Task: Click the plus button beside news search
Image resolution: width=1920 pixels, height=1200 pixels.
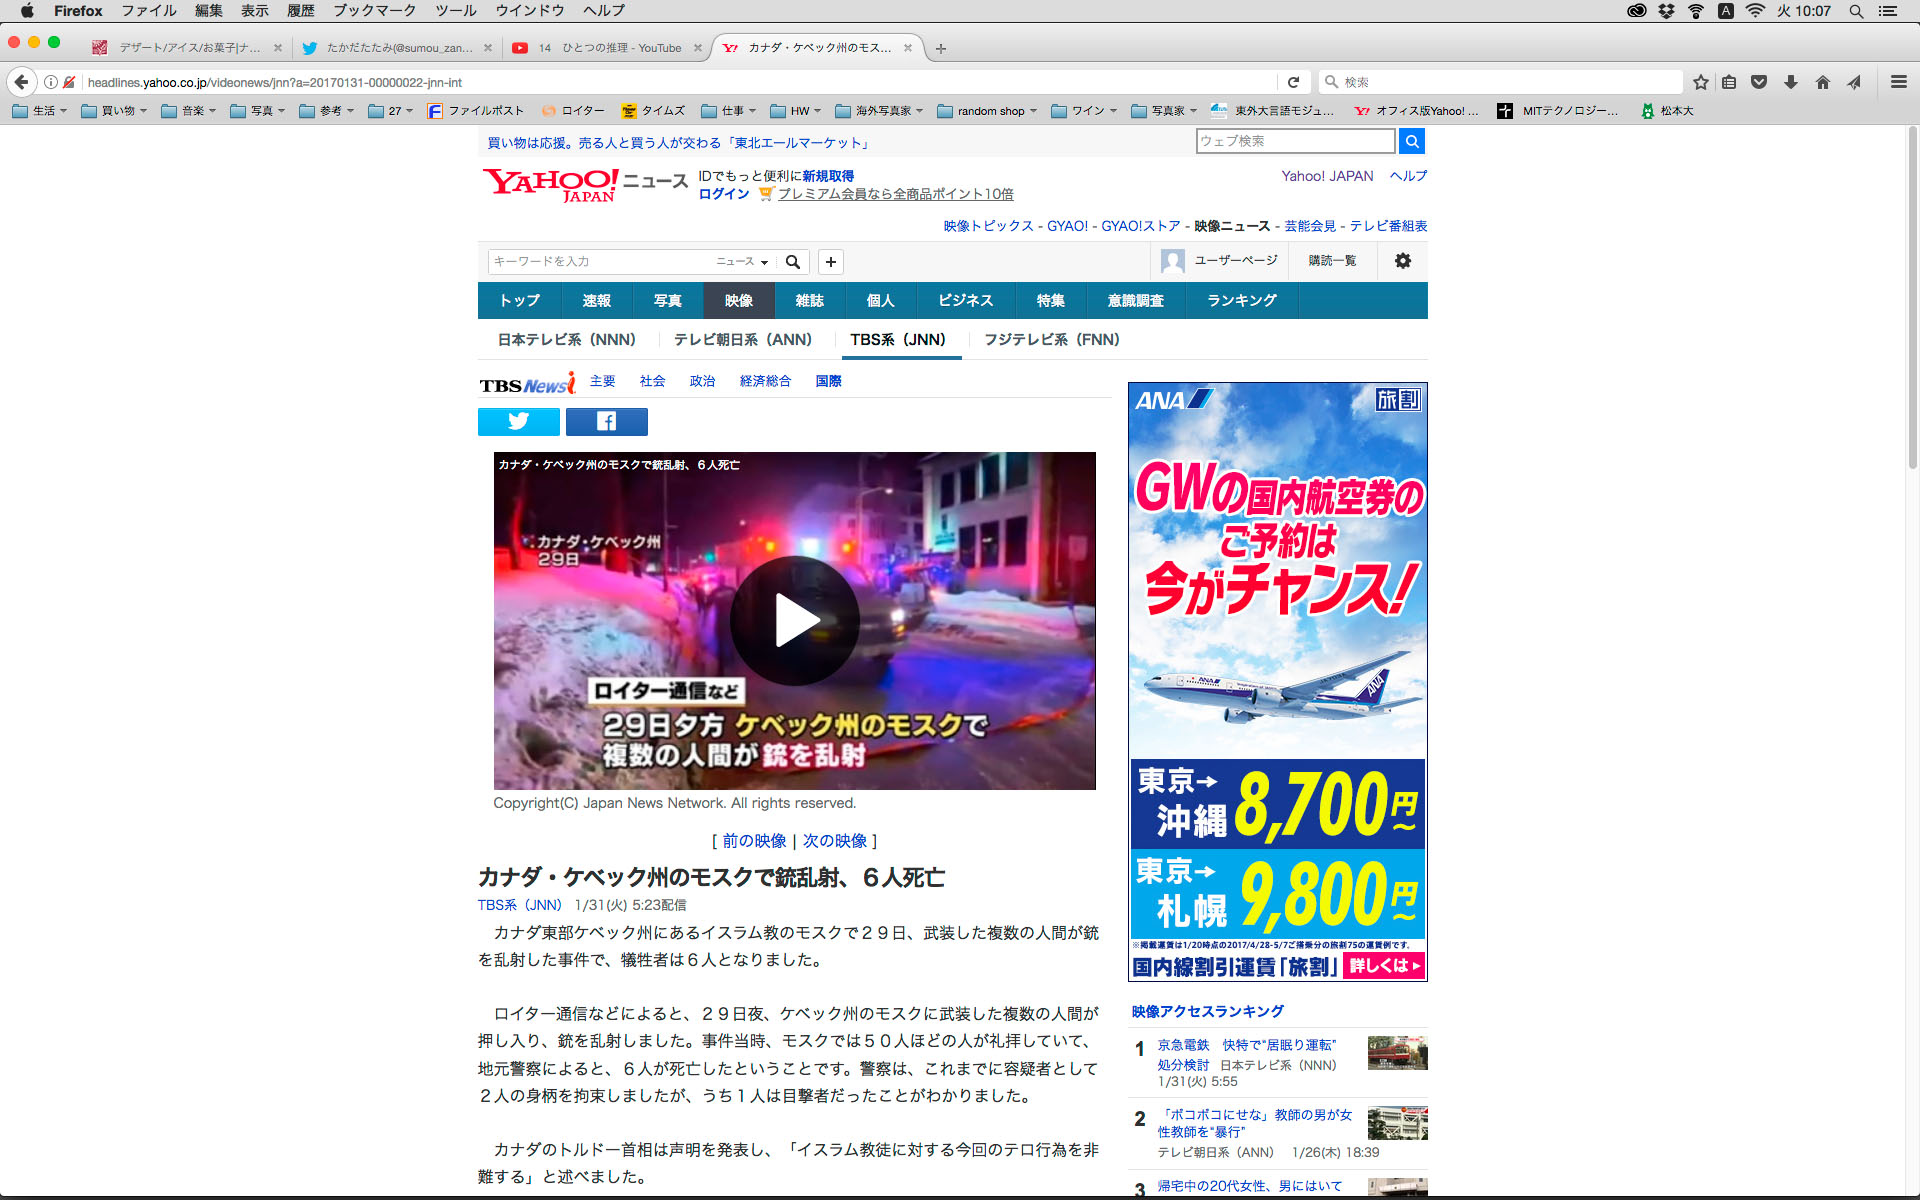Action: point(830,262)
